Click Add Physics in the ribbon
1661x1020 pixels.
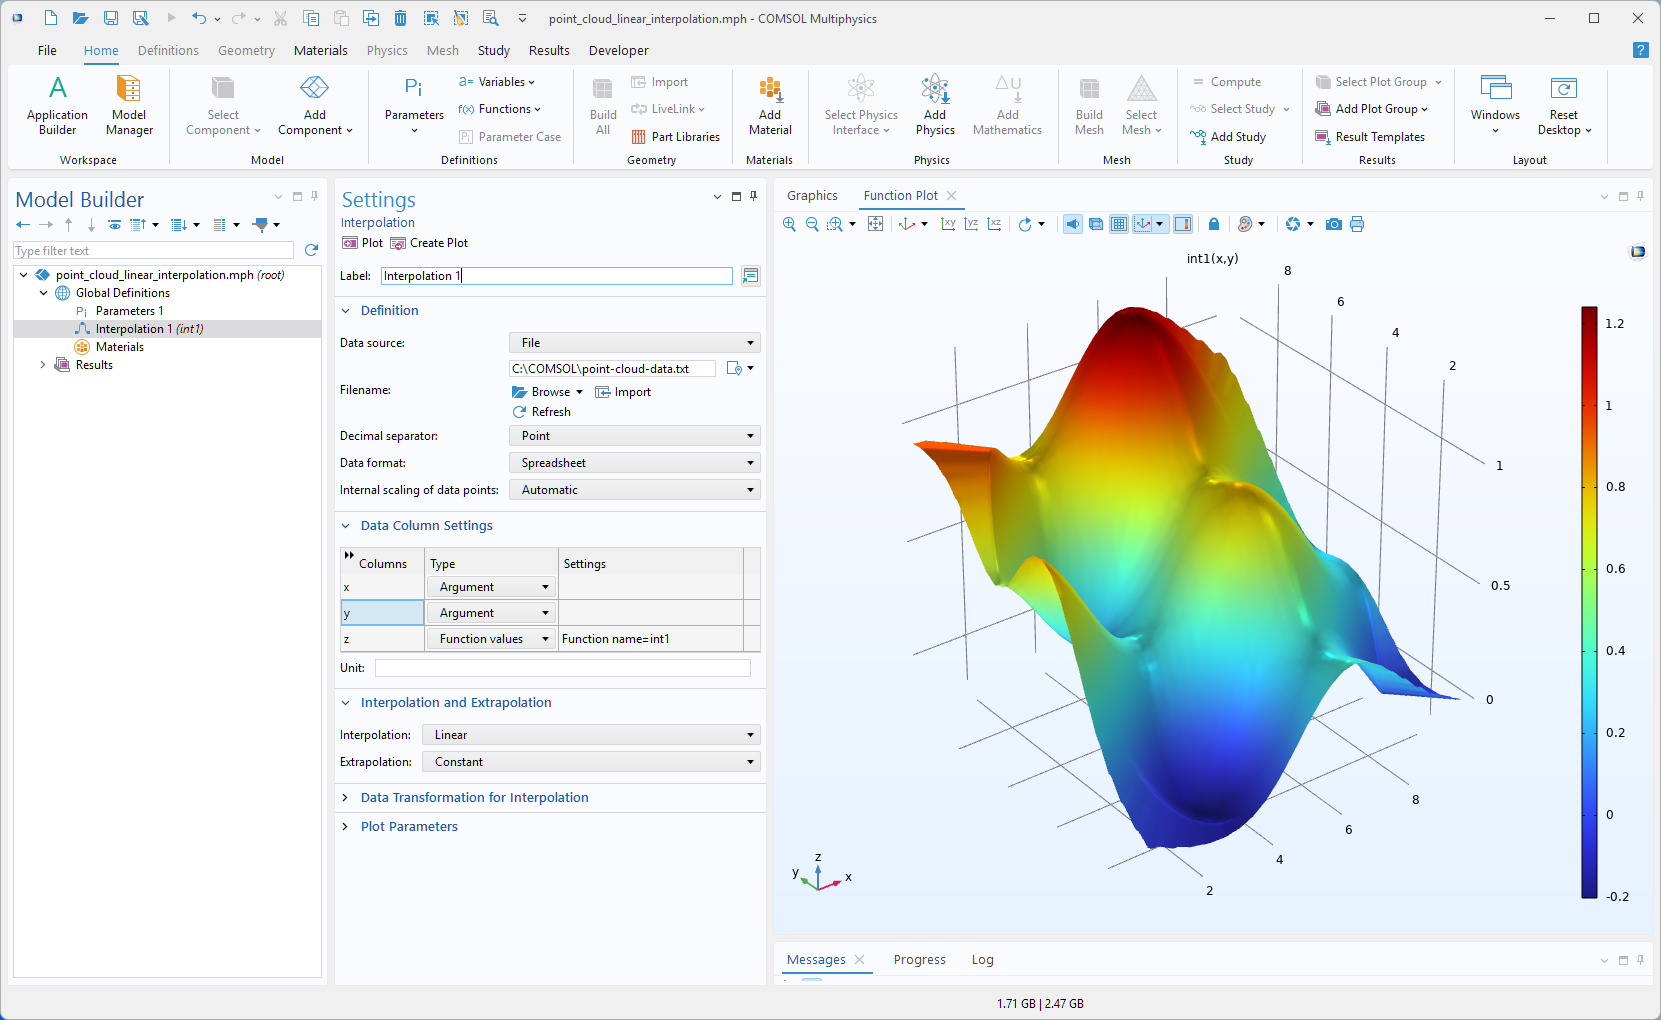point(935,106)
